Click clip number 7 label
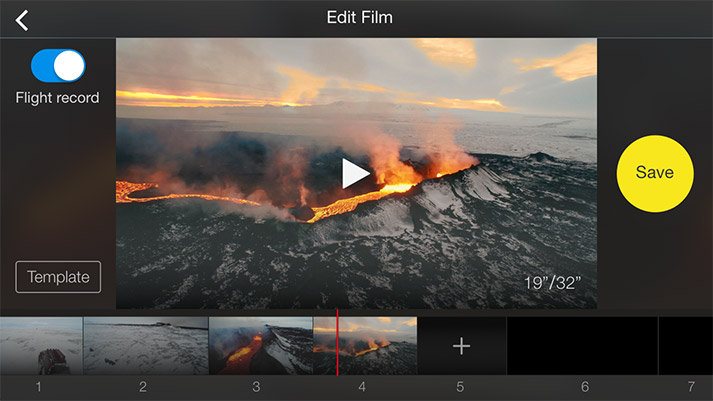This screenshot has height=401, width=713. point(691,387)
